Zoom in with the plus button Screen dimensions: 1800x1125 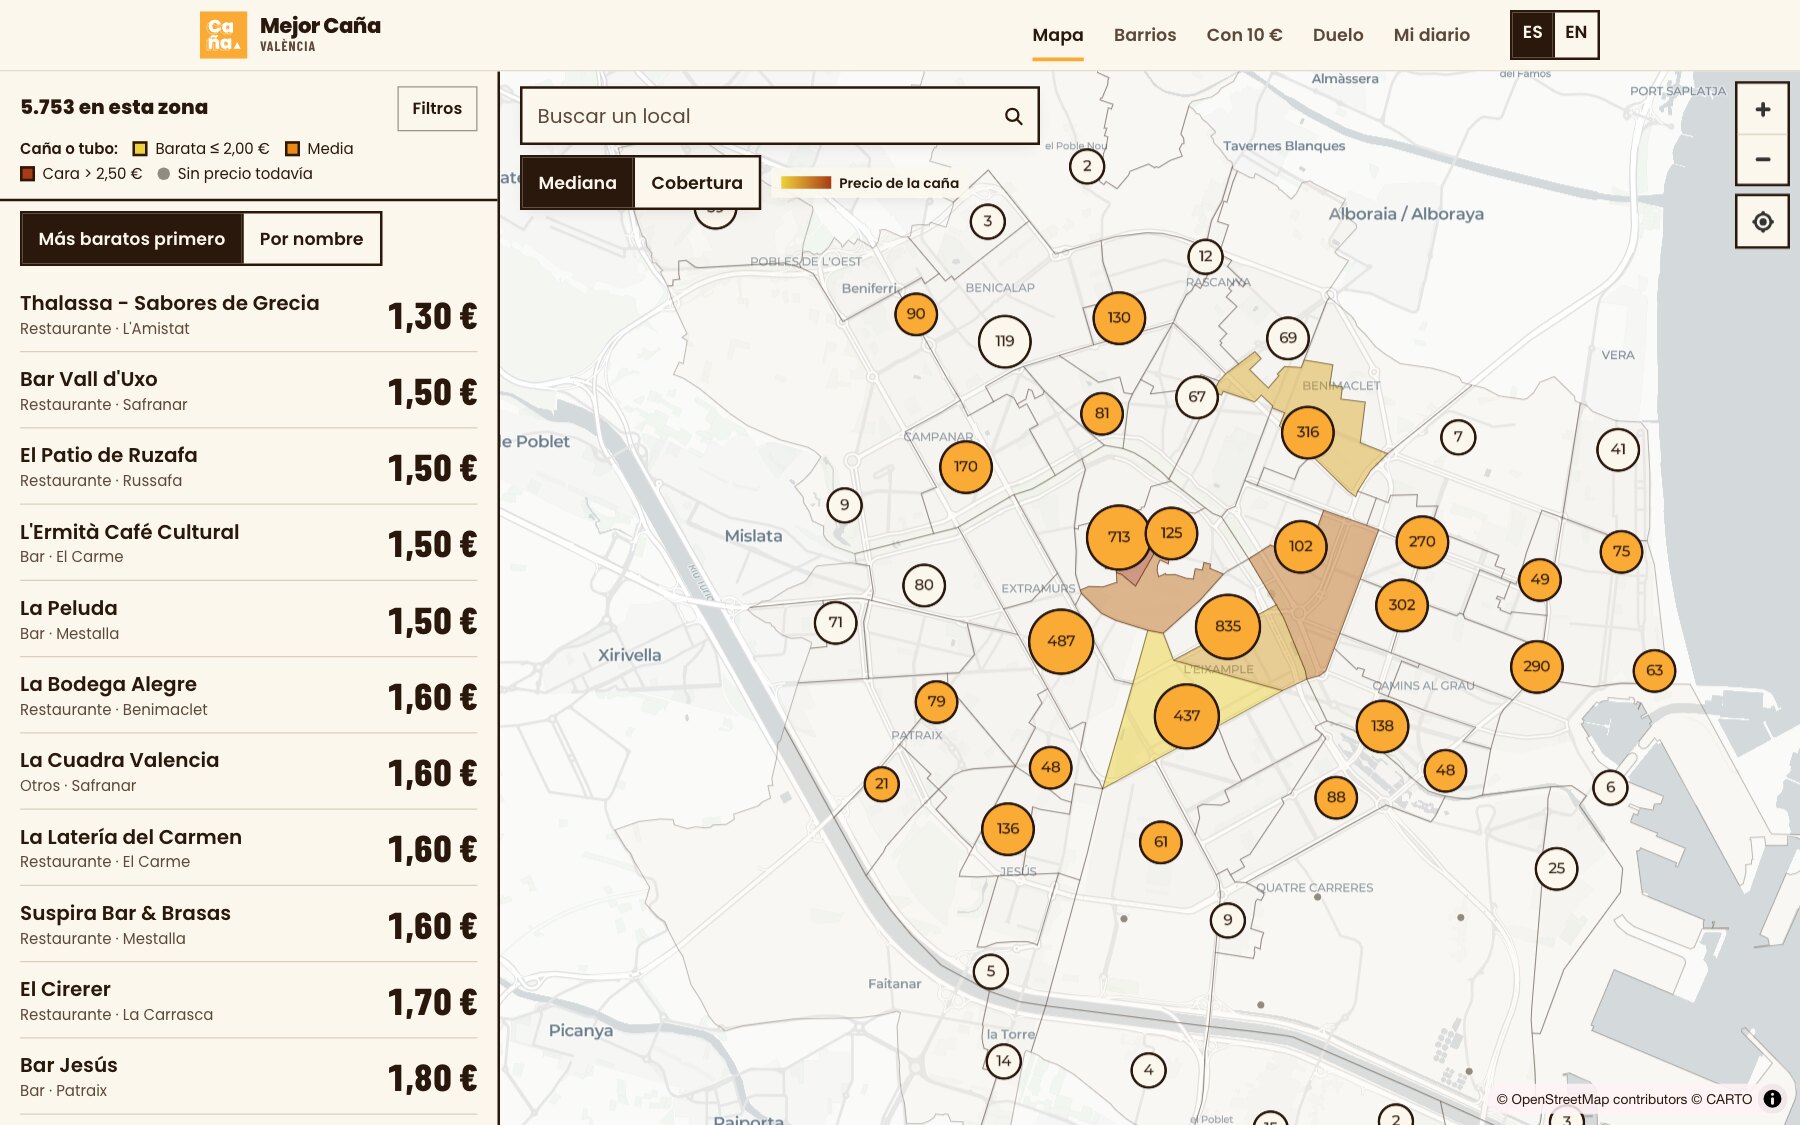point(1762,109)
